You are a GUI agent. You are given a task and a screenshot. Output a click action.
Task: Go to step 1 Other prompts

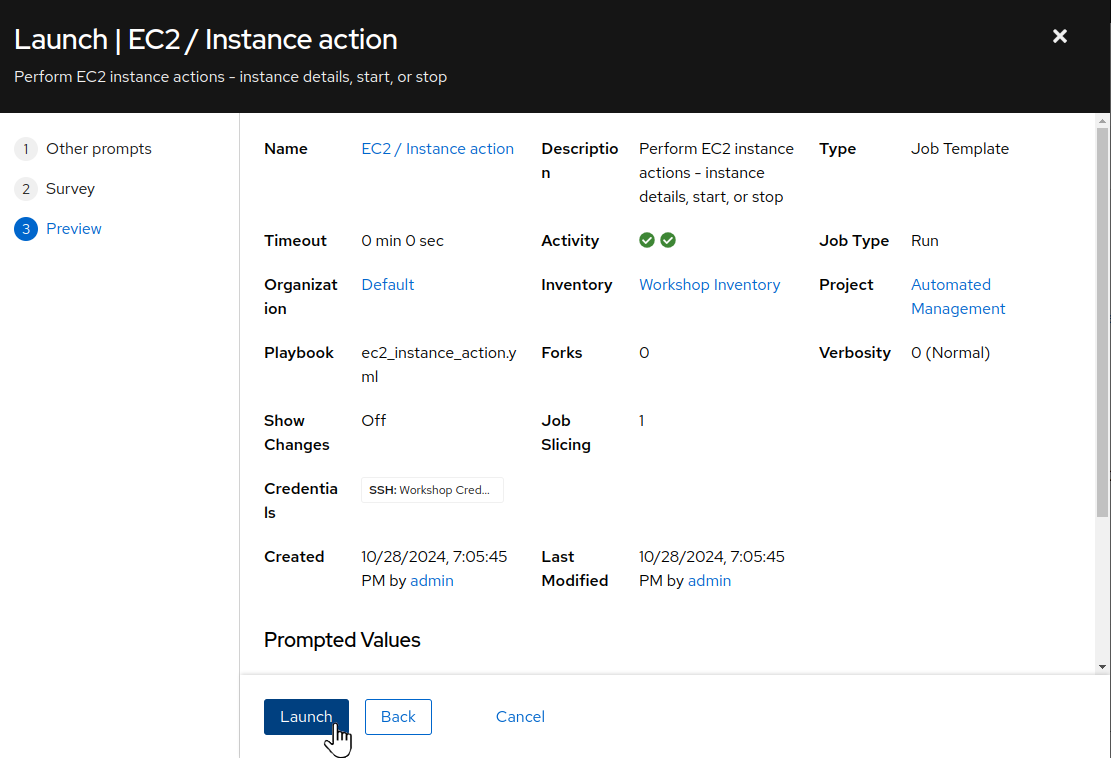coord(83,149)
